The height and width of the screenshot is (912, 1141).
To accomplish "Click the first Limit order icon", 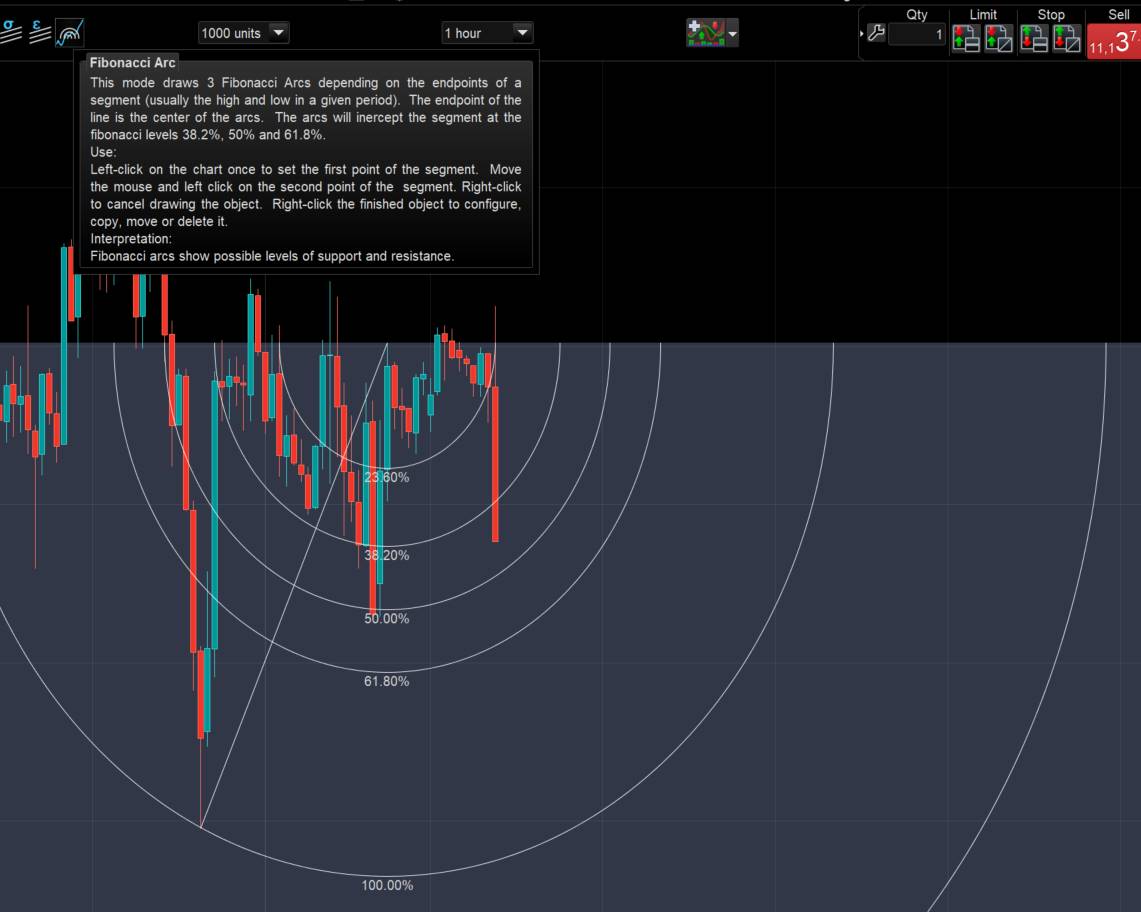I will click(x=966, y=39).
